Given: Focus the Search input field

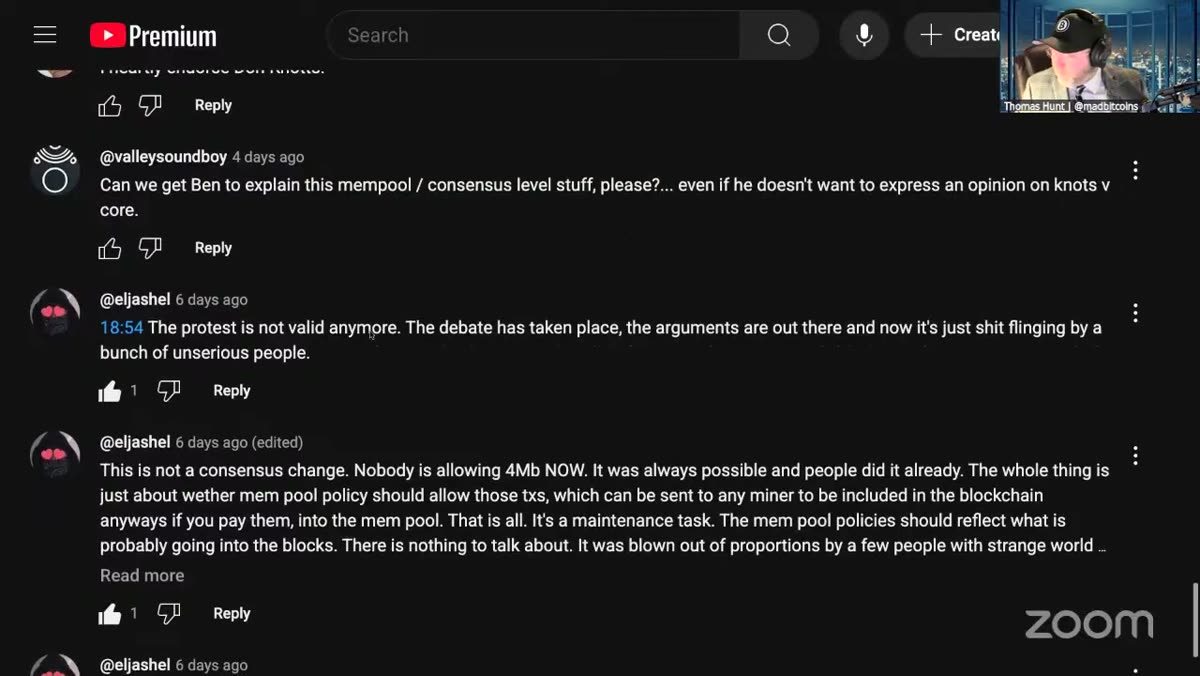Looking at the screenshot, I should point(533,35).
